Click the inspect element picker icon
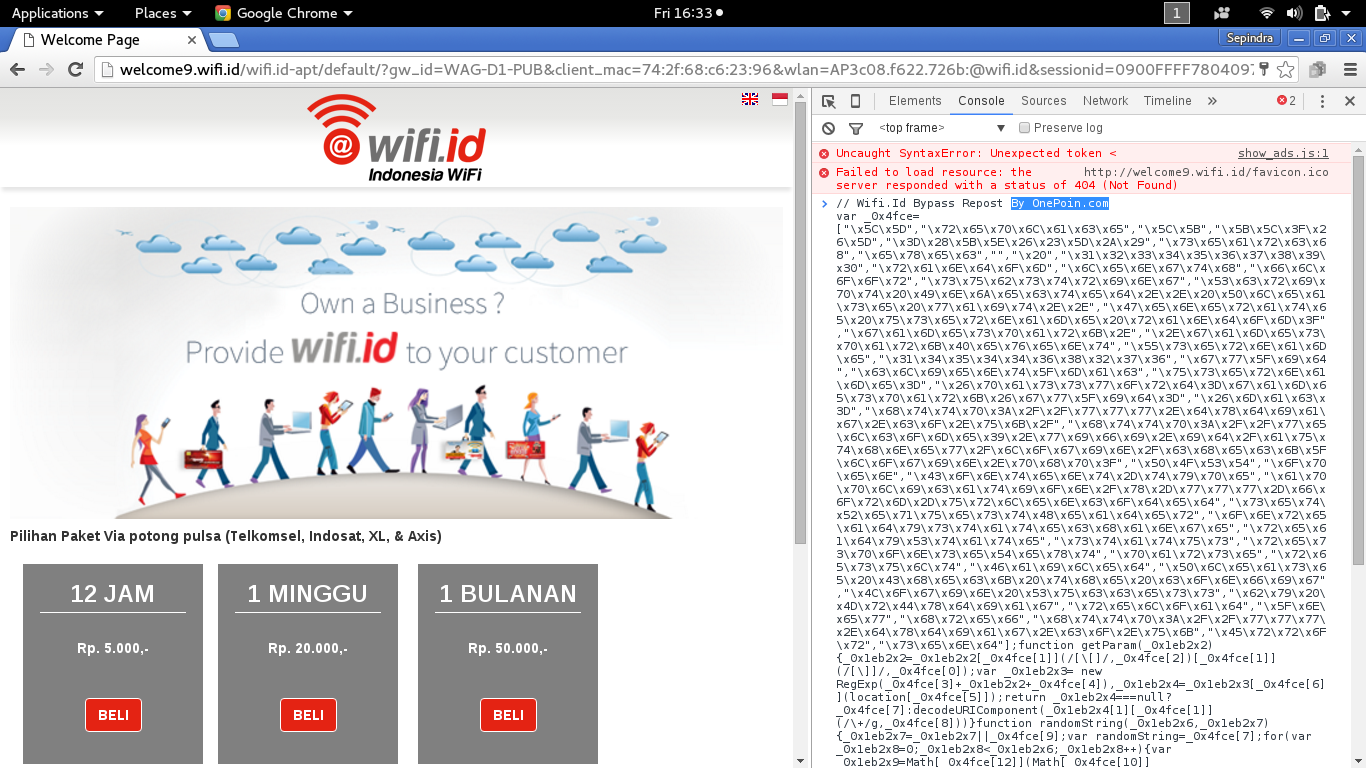Image resolution: width=1366 pixels, height=768 pixels. [x=828, y=101]
